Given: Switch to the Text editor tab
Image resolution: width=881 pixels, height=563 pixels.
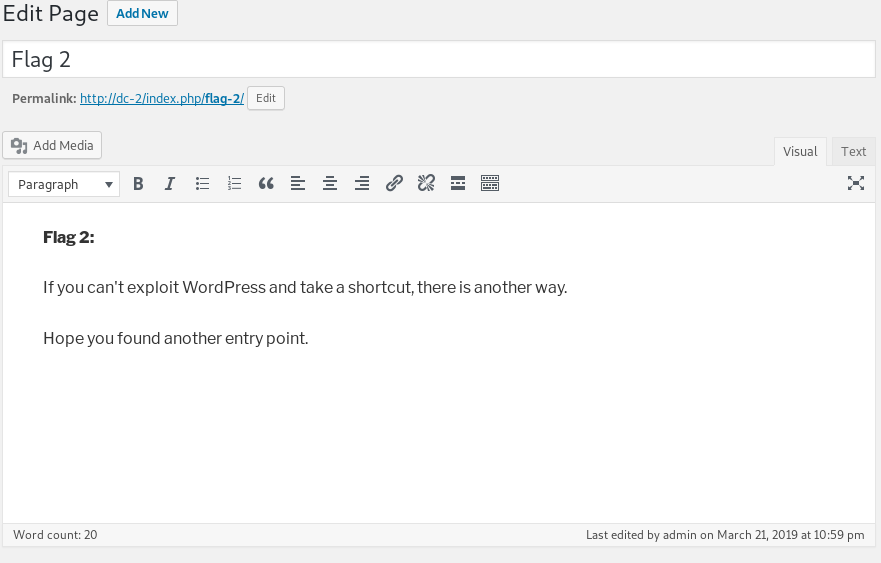Looking at the screenshot, I should pyautogui.click(x=853, y=152).
